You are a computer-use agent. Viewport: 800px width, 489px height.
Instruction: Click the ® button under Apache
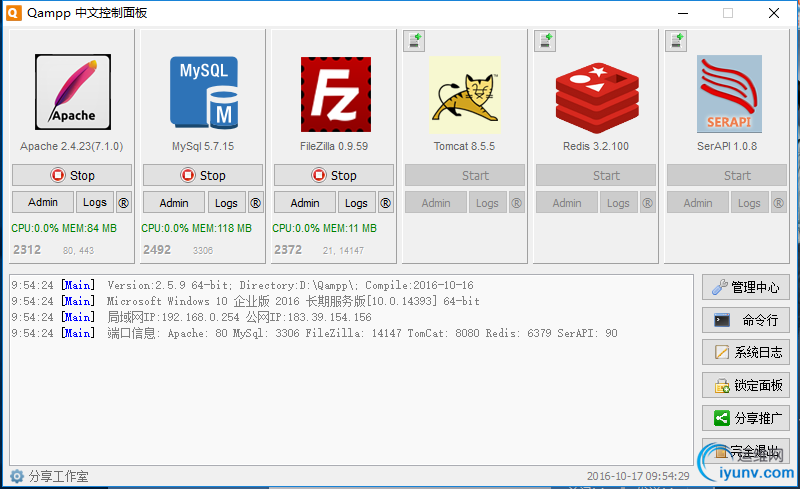123,203
